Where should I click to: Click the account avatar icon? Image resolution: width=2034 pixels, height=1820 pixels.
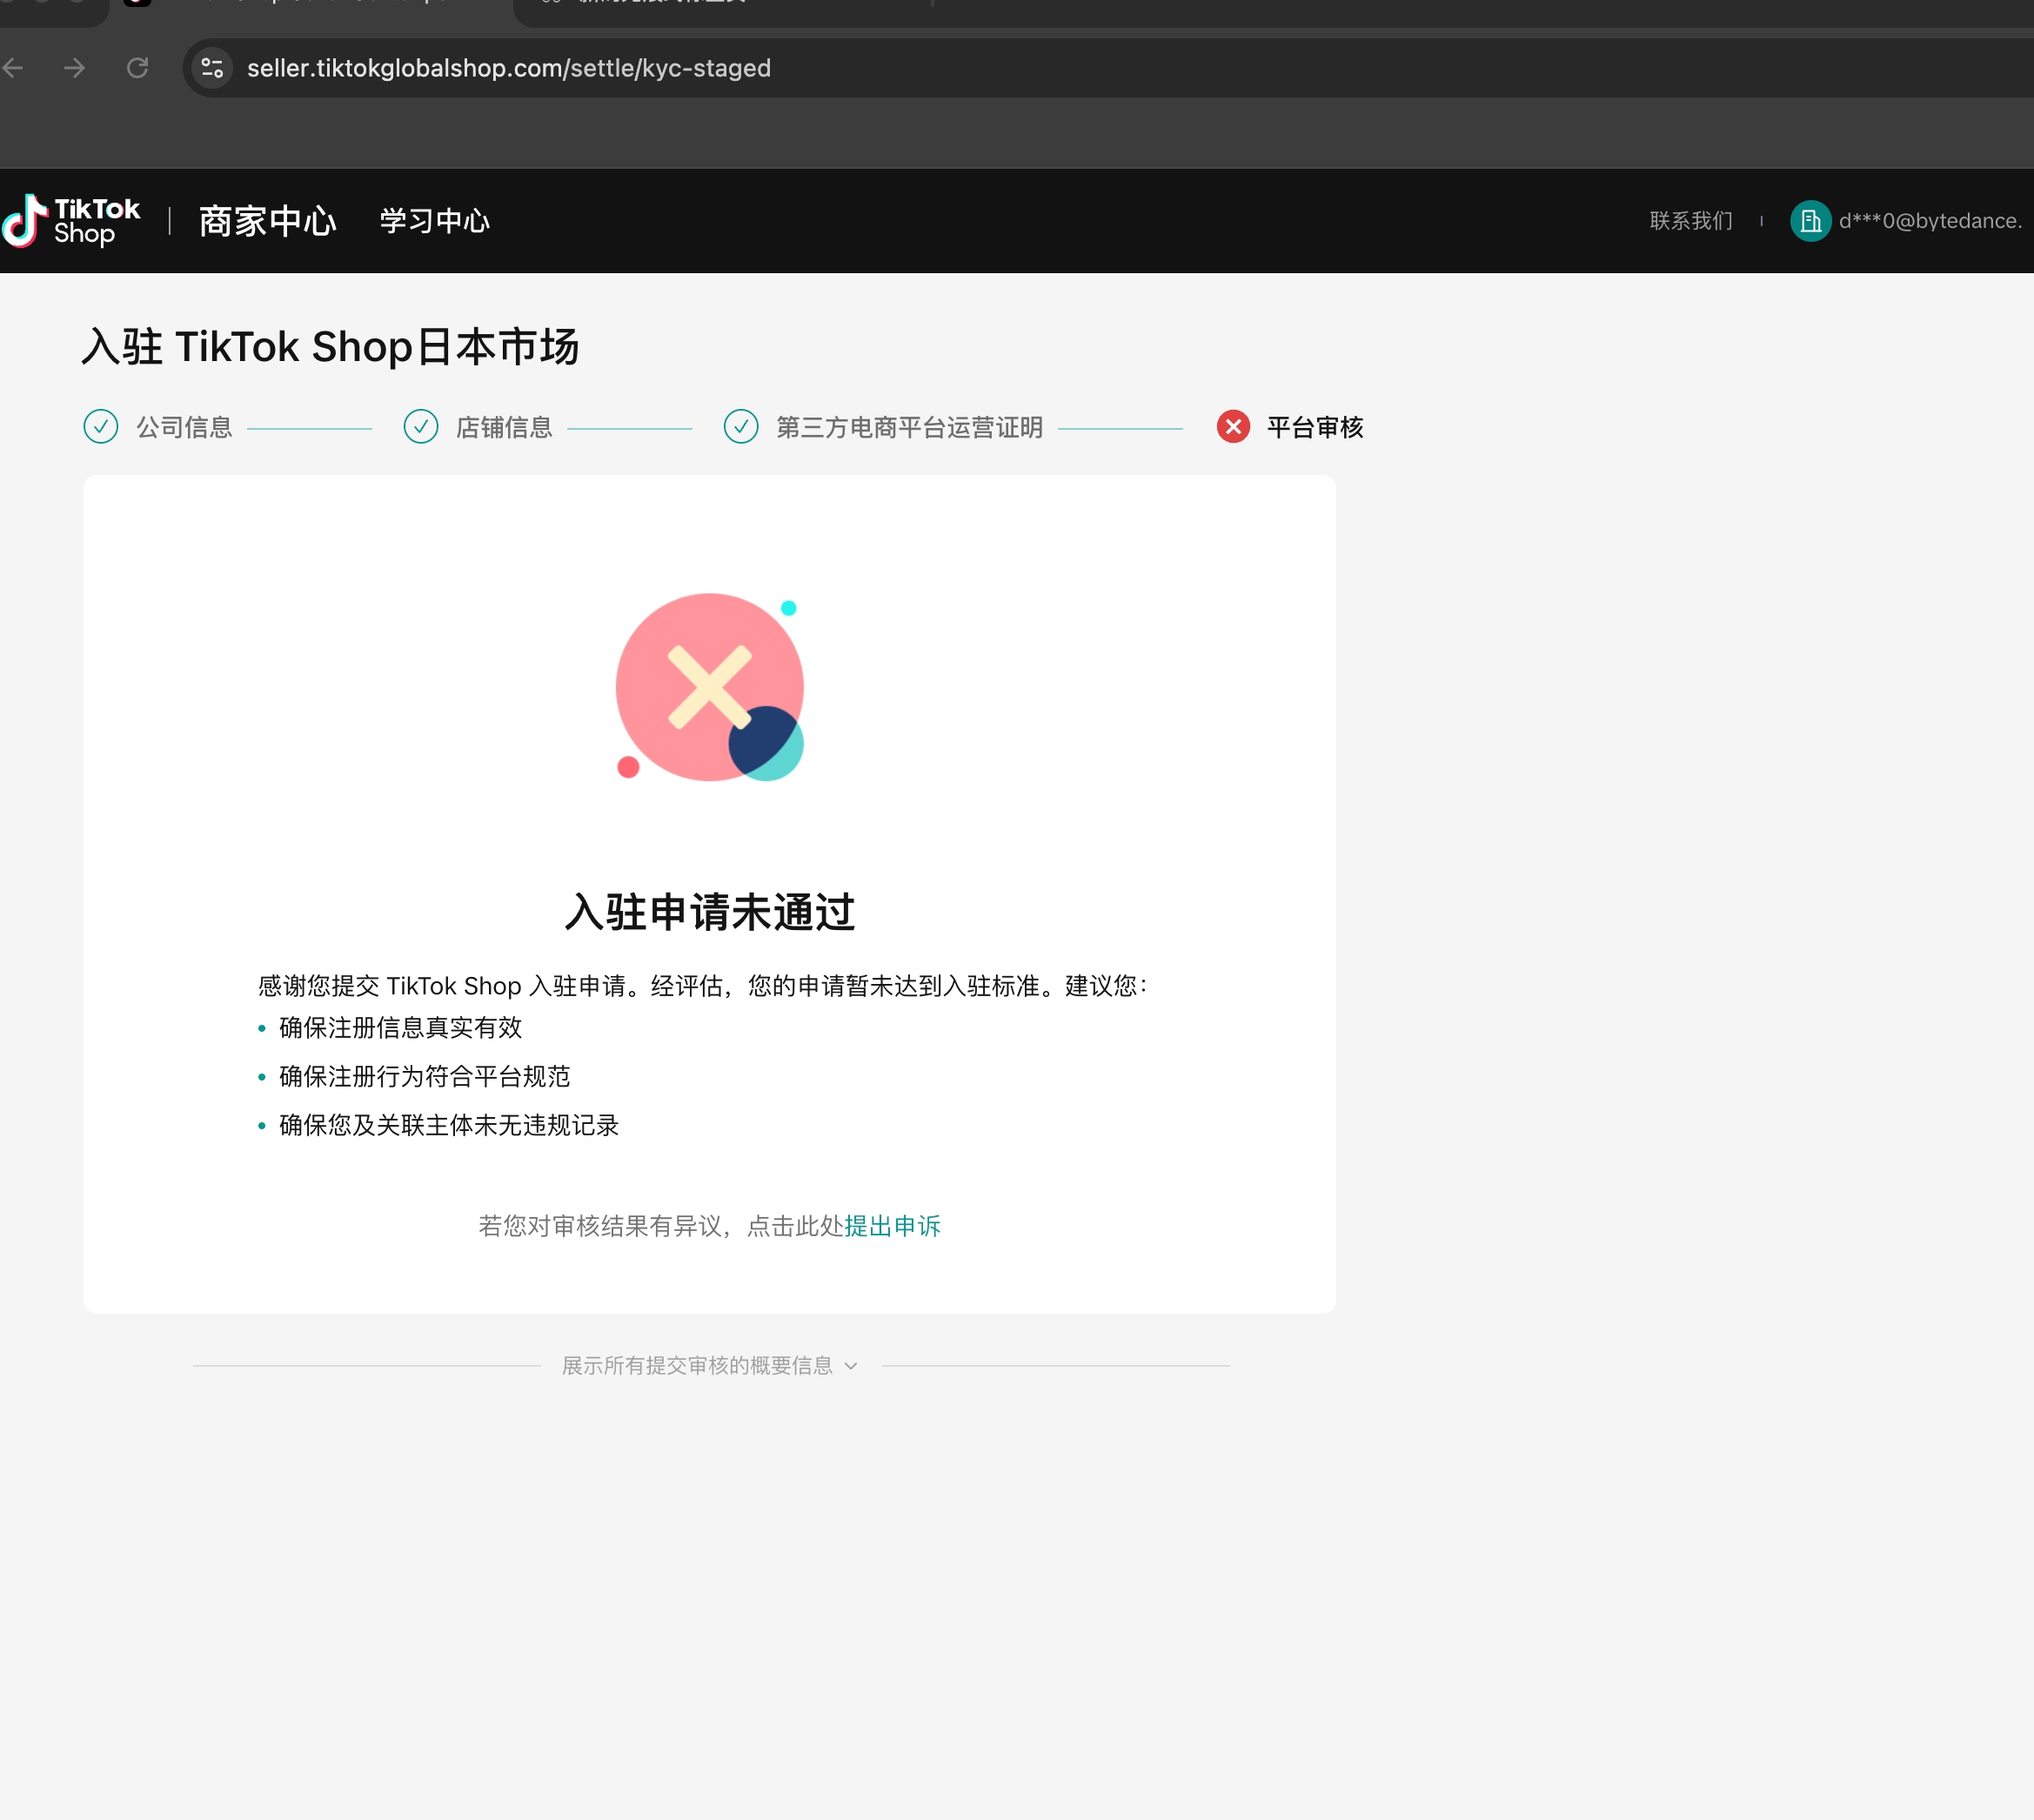pyautogui.click(x=1810, y=221)
